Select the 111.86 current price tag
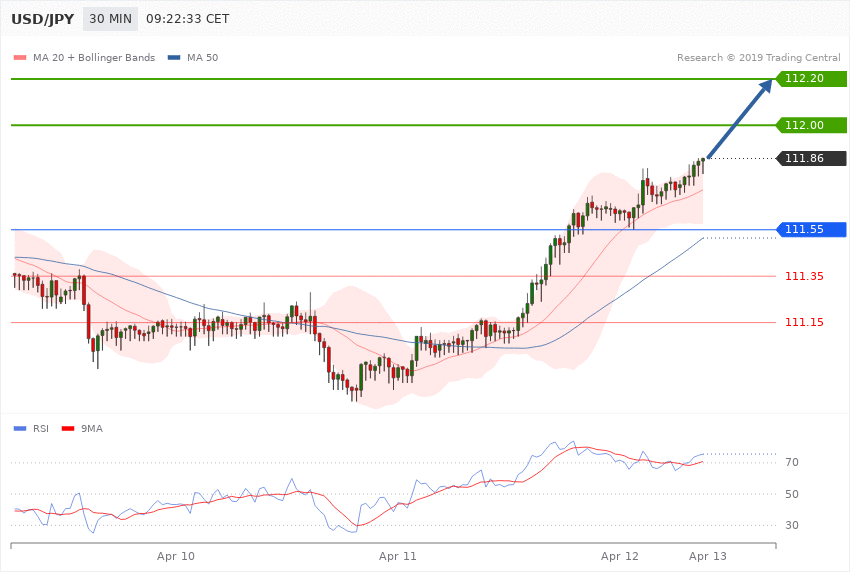The height and width of the screenshot is (576, 850). (x=811, y=158)
